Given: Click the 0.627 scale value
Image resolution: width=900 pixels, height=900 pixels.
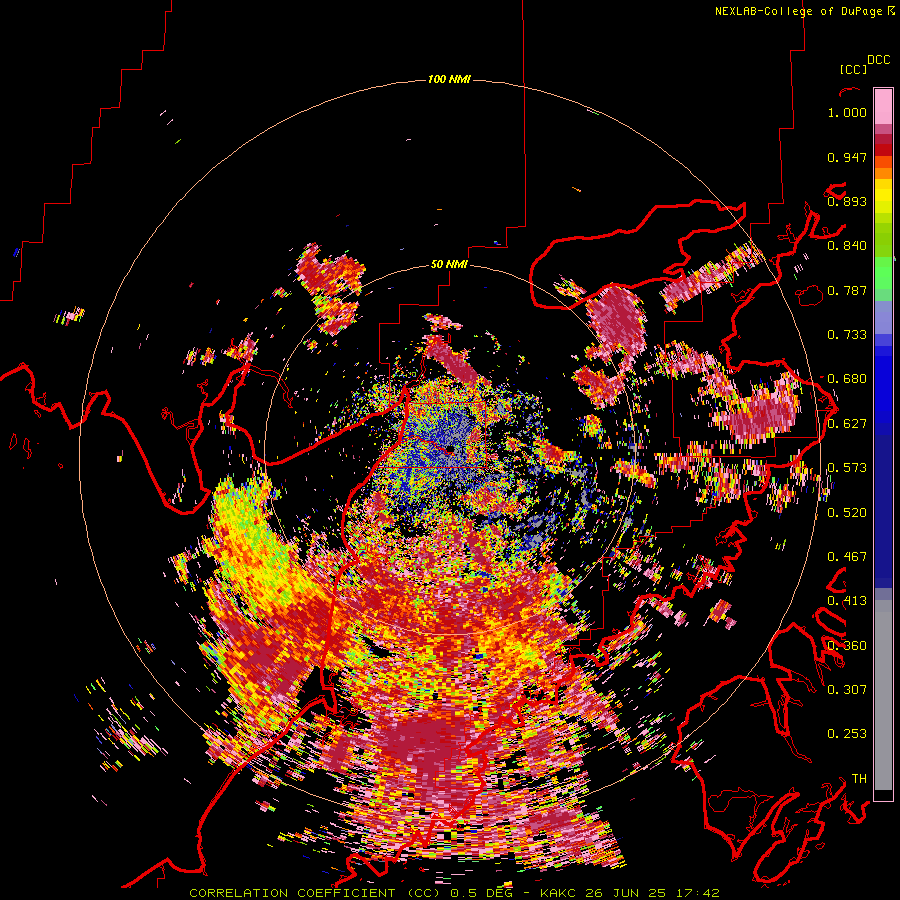Looking at the screenshot, I should (847, 424).
